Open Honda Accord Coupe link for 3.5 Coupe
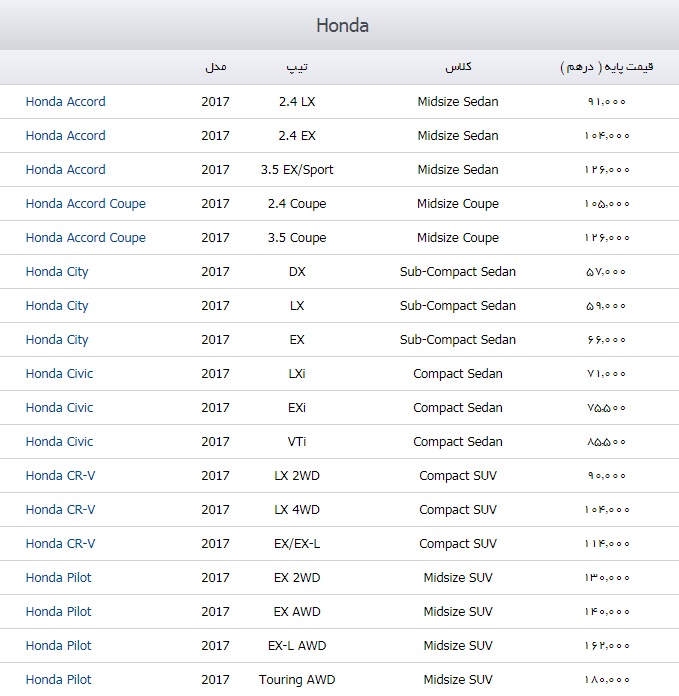Viewport: 679px width, 696px height. (x=86, y=238)
